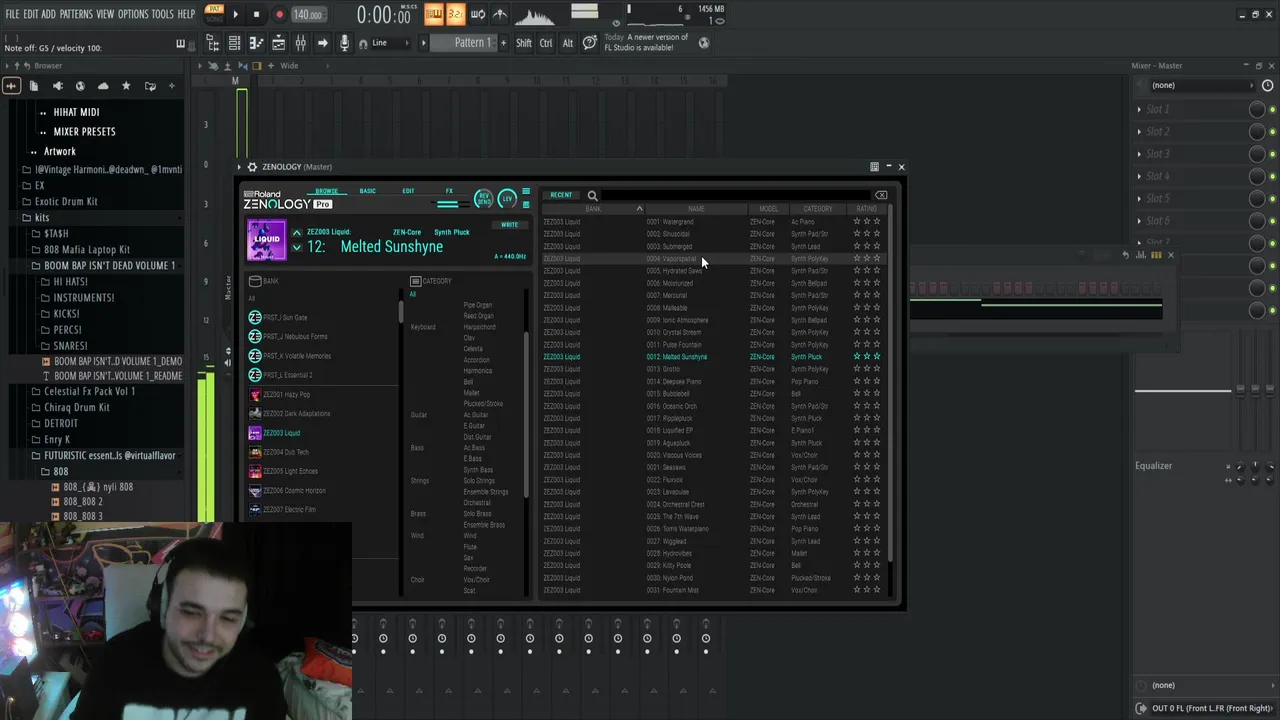1280x720 pixels.
Task: Sort list by BANK column arrow
Action: coord(639,209)
